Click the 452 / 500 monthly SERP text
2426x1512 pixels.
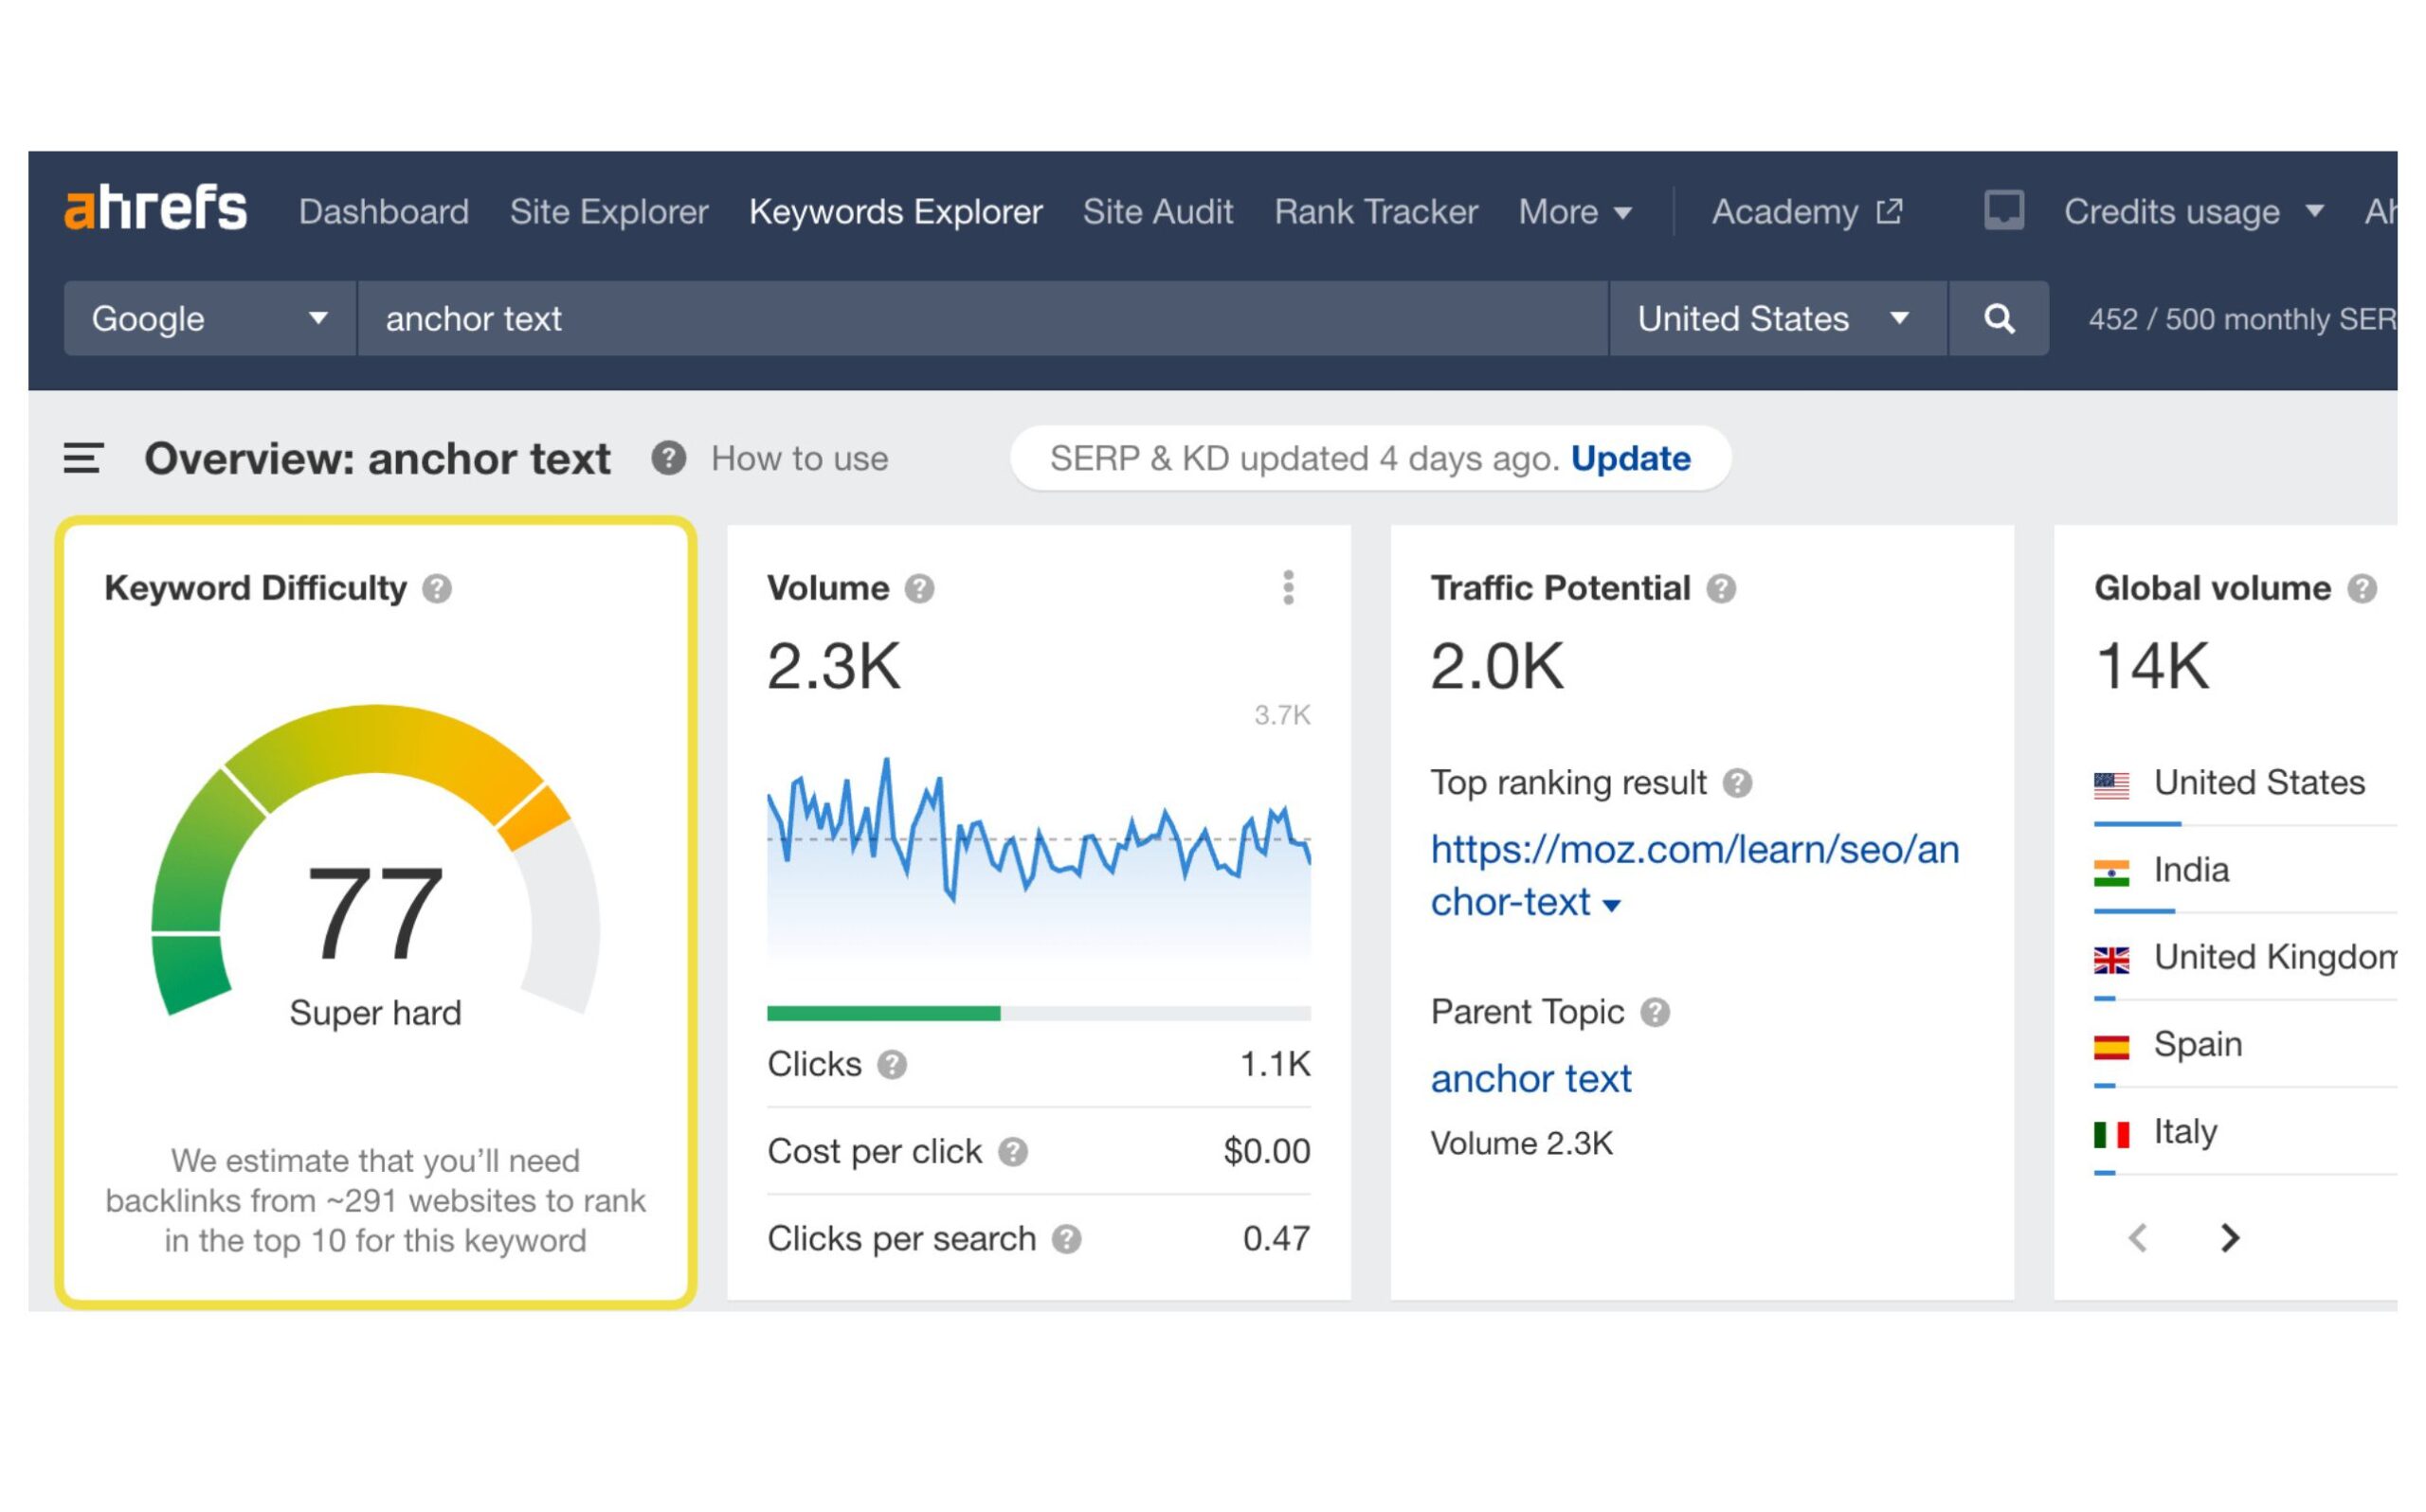point(2242,319)
